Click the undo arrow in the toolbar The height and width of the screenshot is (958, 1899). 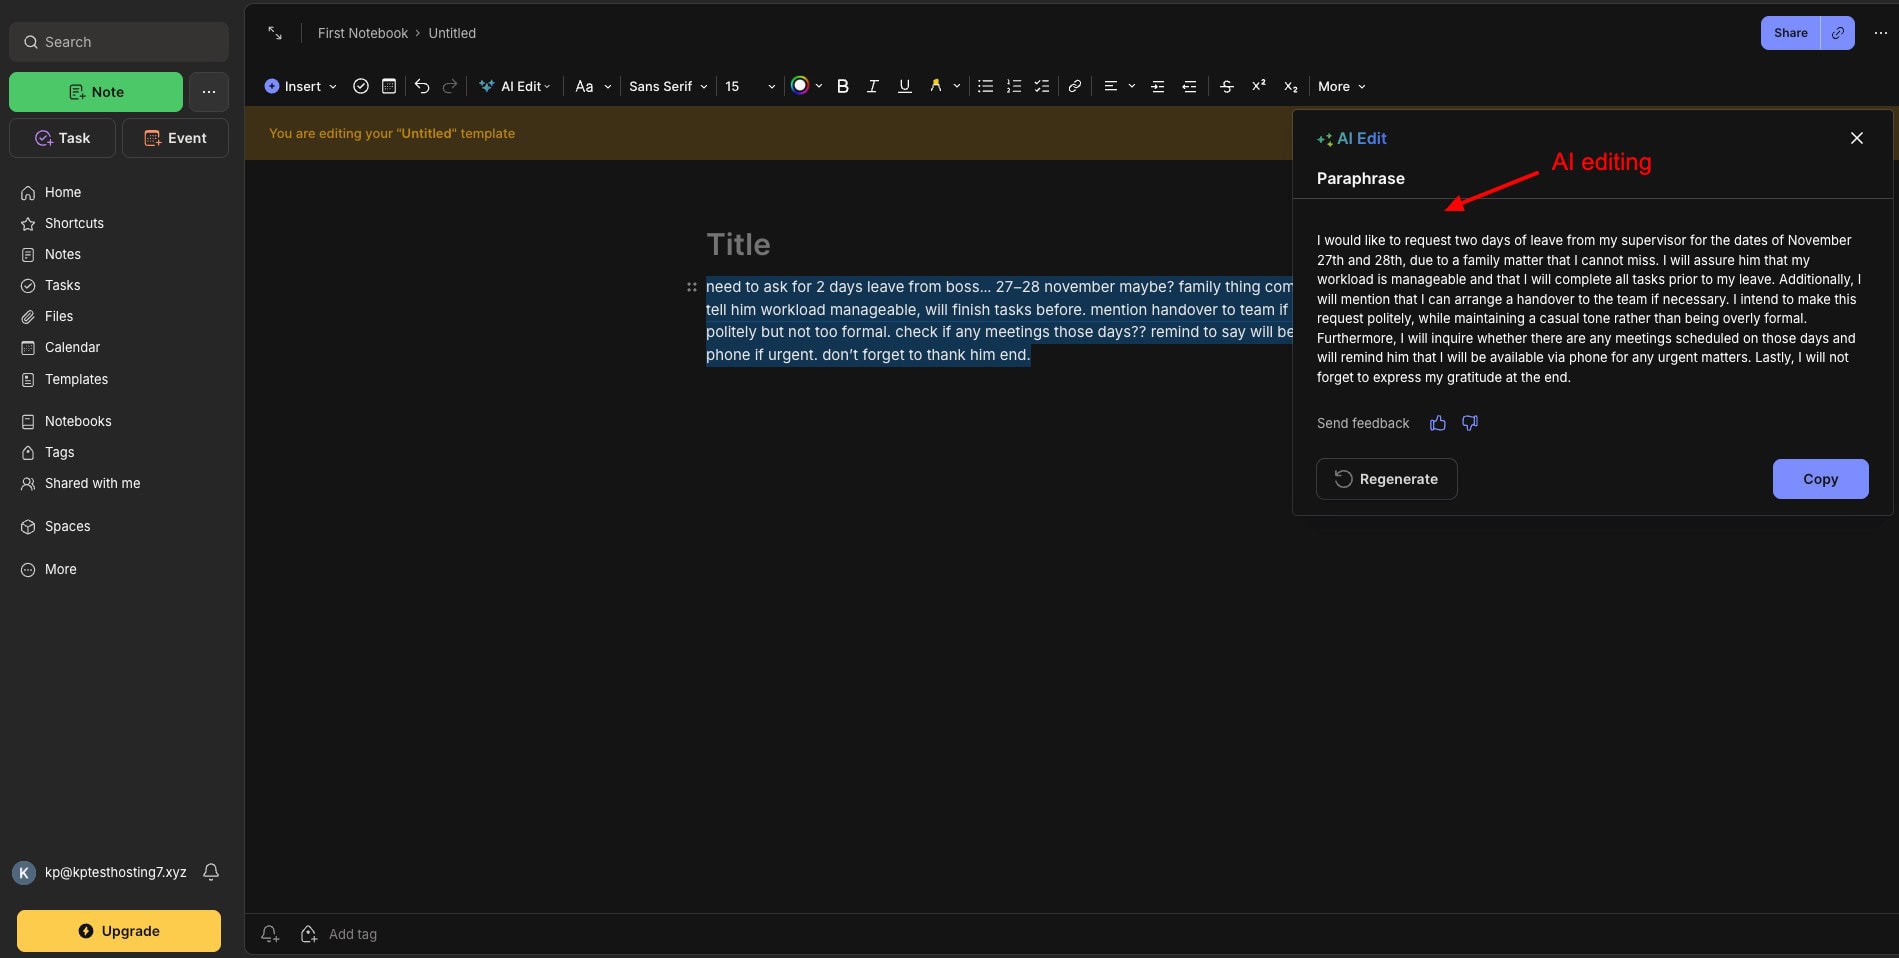pos(422,86)
